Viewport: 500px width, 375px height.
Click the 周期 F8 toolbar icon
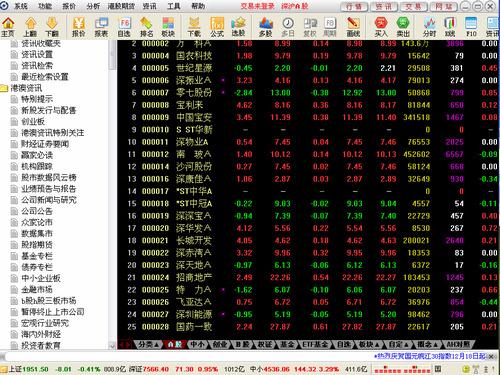pos(330,27)
